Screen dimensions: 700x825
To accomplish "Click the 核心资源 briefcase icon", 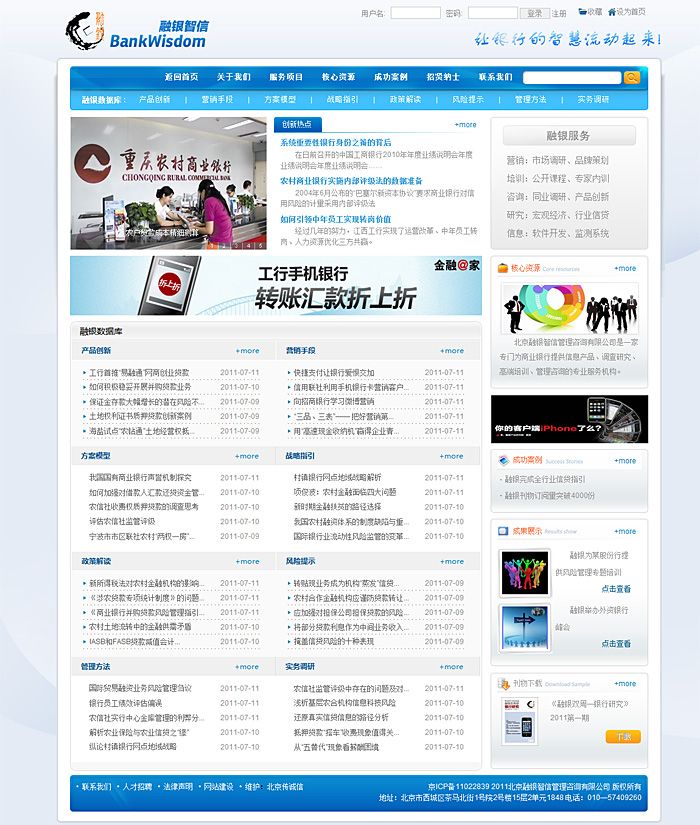I will tap(503, 268).
